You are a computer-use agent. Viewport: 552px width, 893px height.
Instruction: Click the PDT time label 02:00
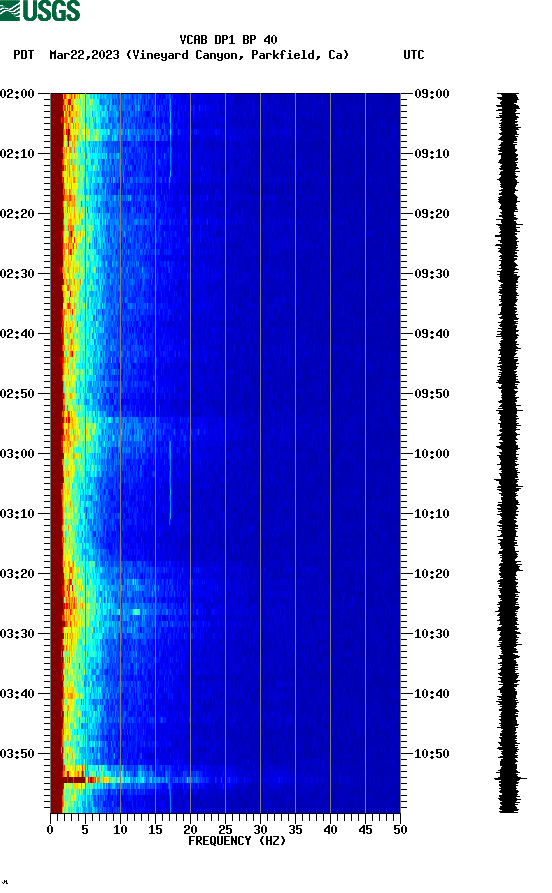[17, 93]
